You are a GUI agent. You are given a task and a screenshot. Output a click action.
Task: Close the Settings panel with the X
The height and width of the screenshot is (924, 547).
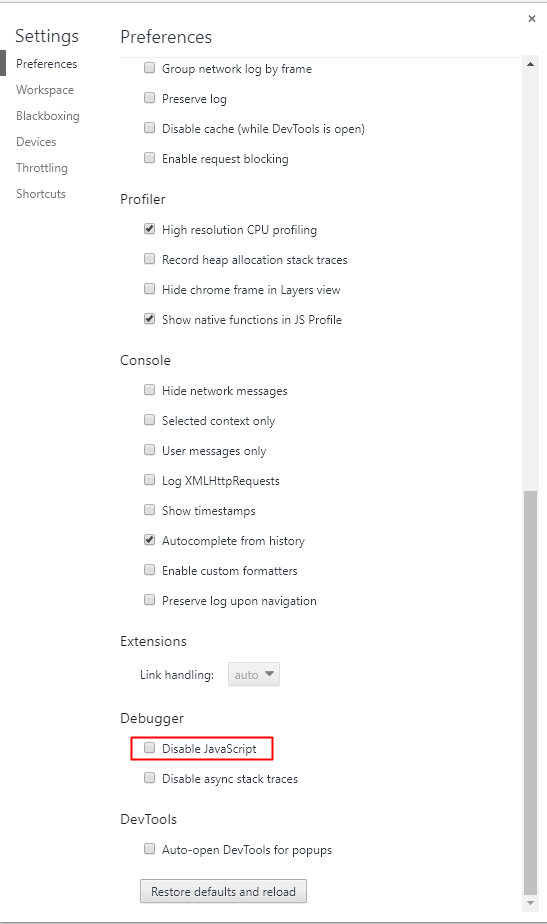532,19
